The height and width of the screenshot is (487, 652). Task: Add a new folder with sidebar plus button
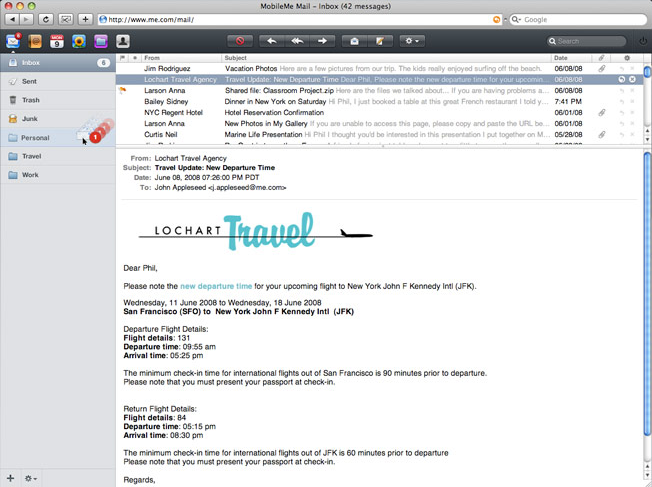pyautogui.click(x=10, y=478)
